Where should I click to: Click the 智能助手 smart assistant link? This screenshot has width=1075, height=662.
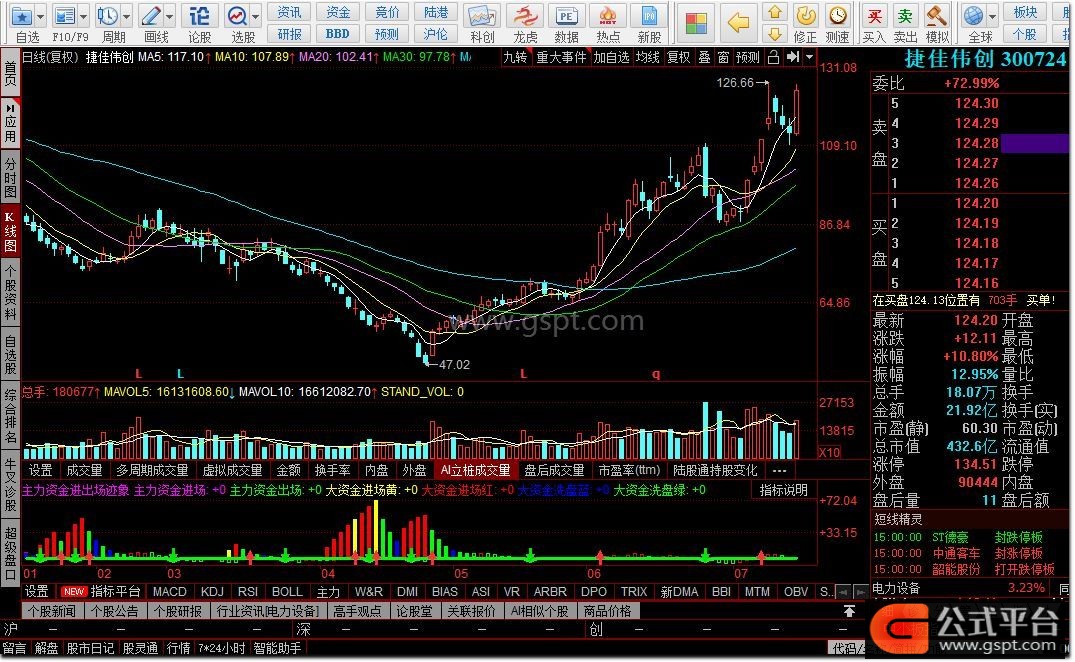277,648
